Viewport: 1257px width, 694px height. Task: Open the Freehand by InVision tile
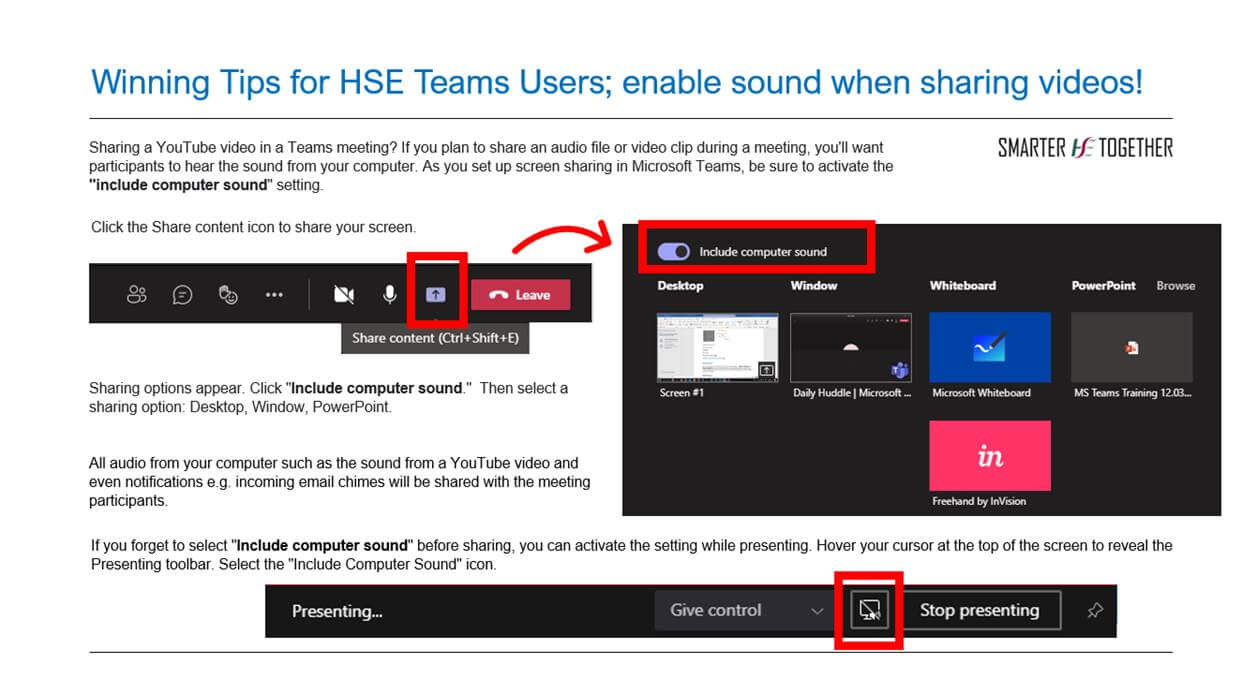[989, 456]
